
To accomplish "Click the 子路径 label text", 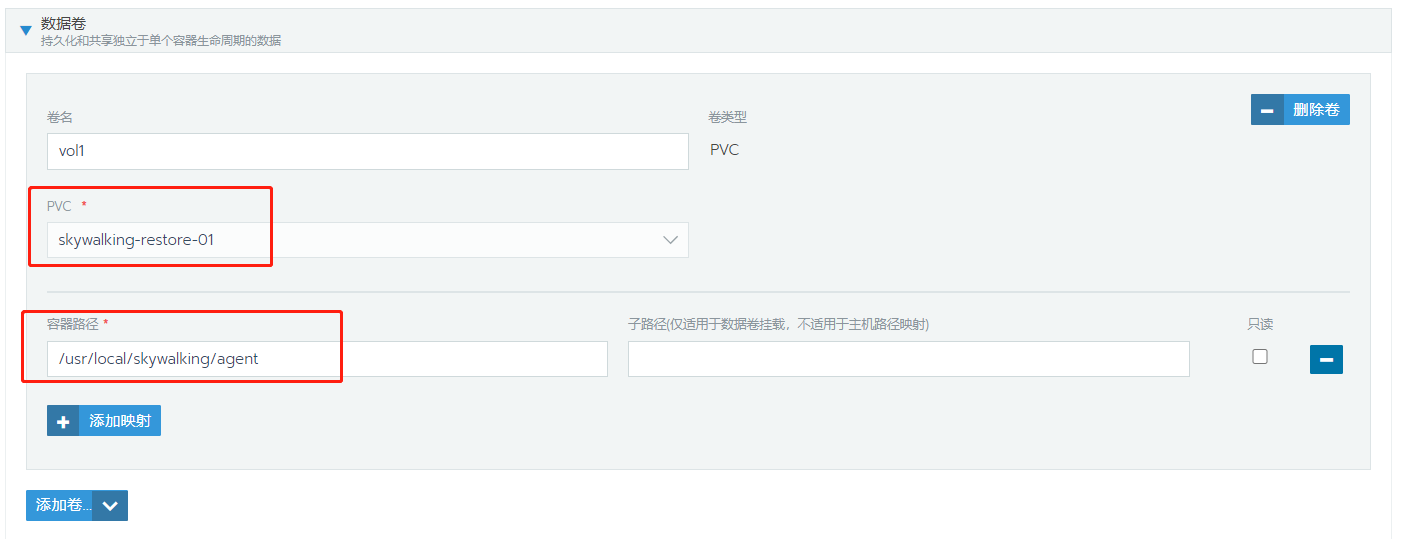I will 778,324.
